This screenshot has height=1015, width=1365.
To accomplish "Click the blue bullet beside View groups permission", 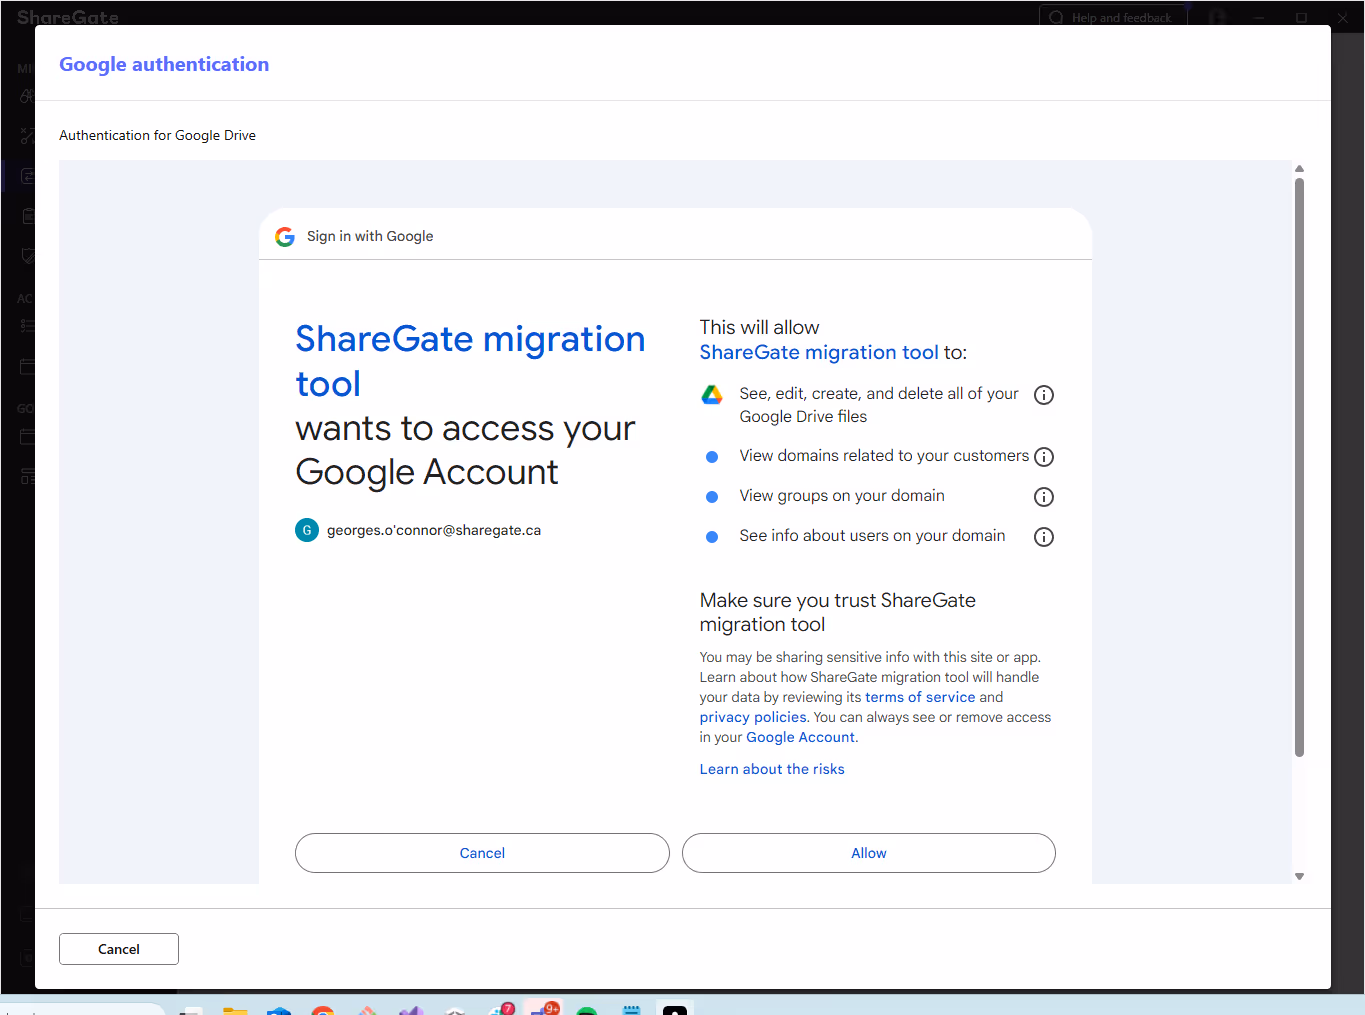I will point(712,497).
